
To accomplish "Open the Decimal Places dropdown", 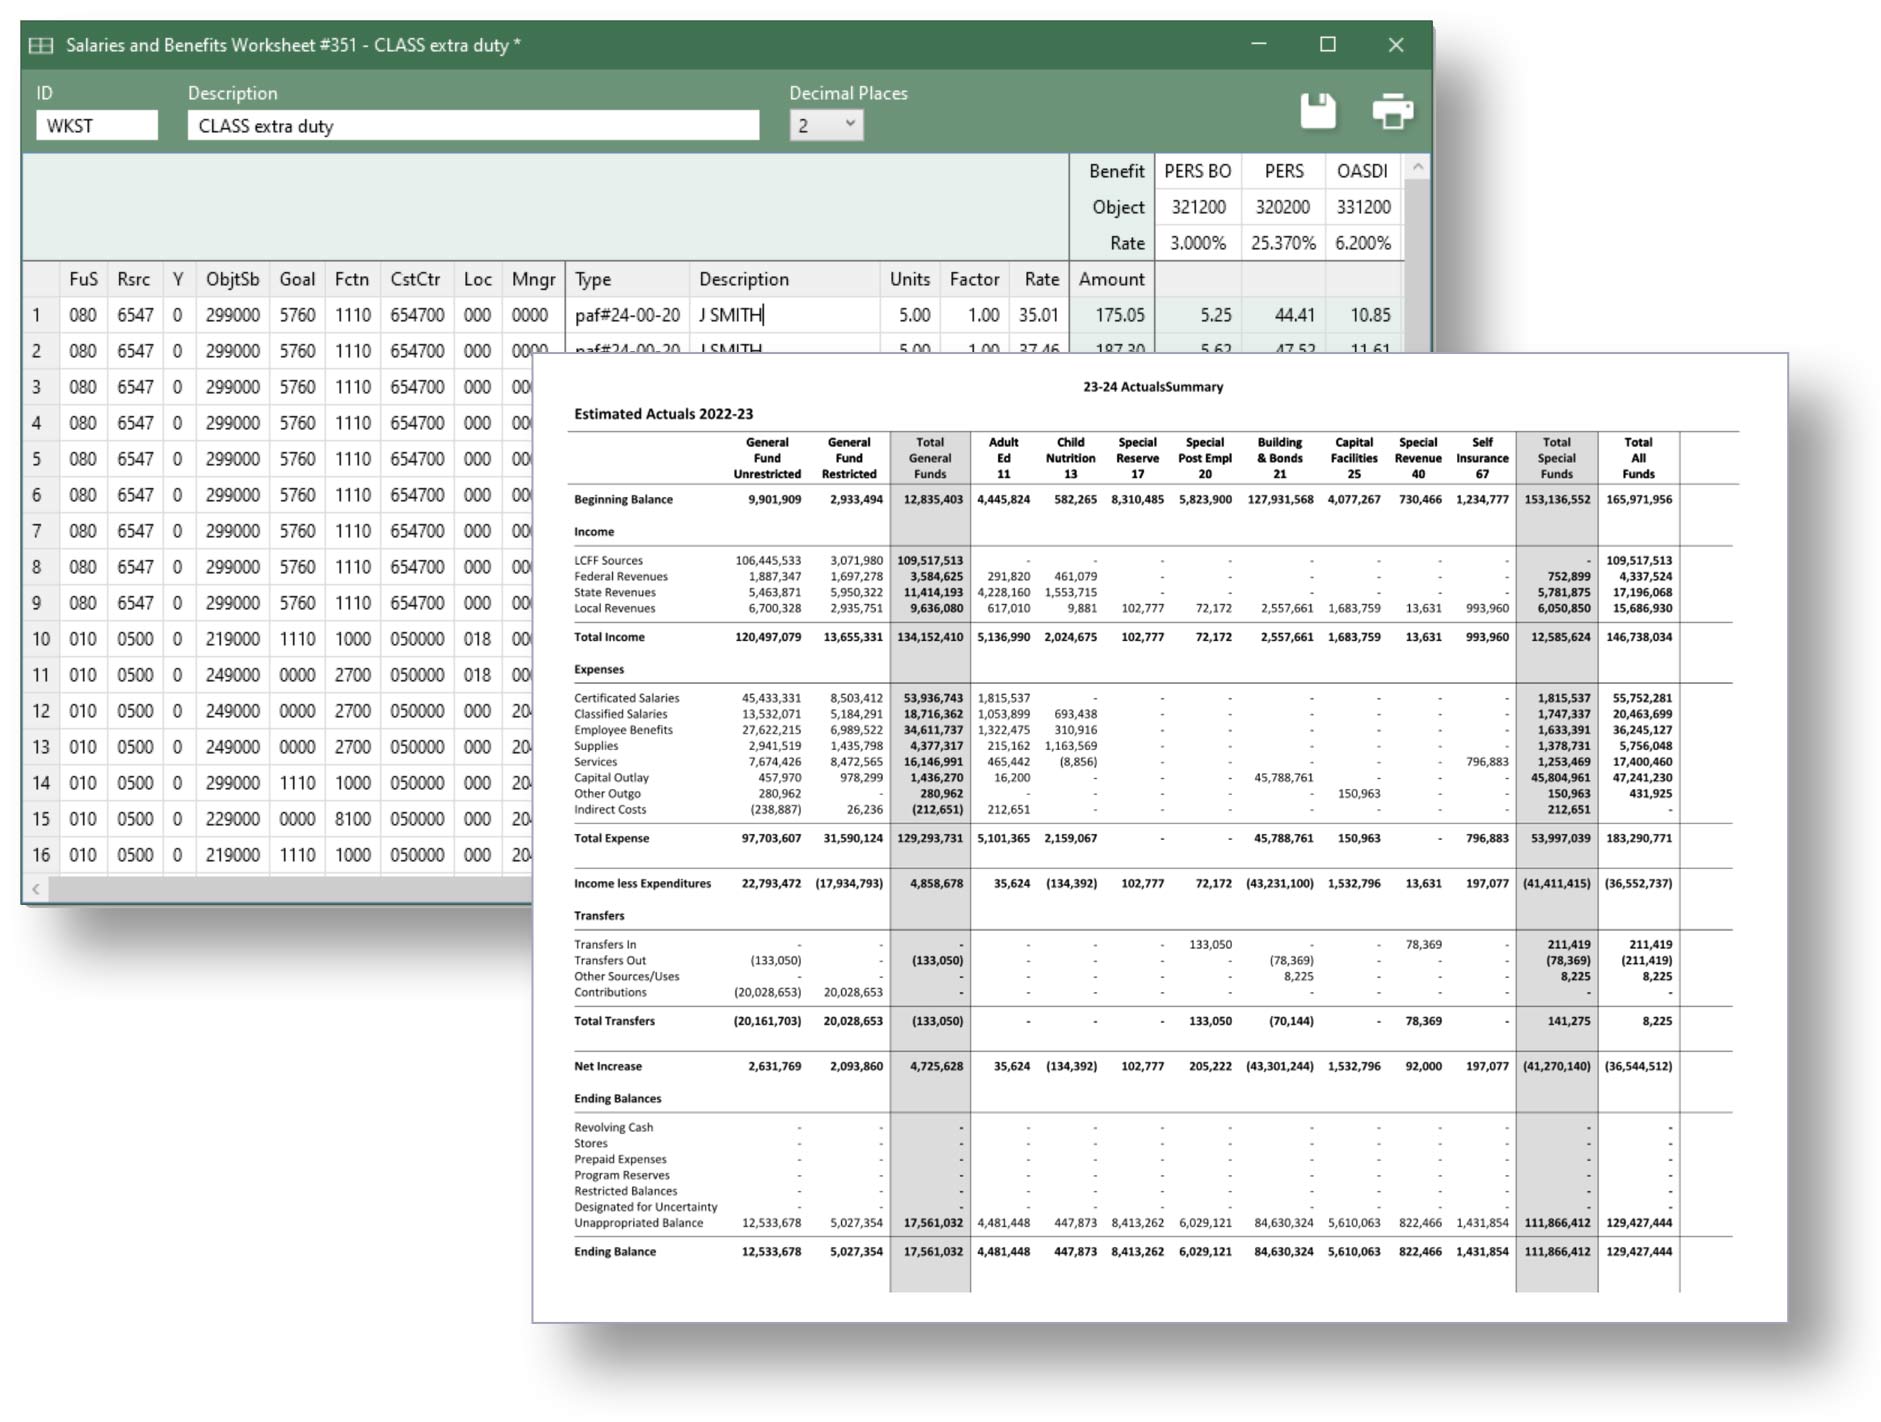I will point(826,125).
